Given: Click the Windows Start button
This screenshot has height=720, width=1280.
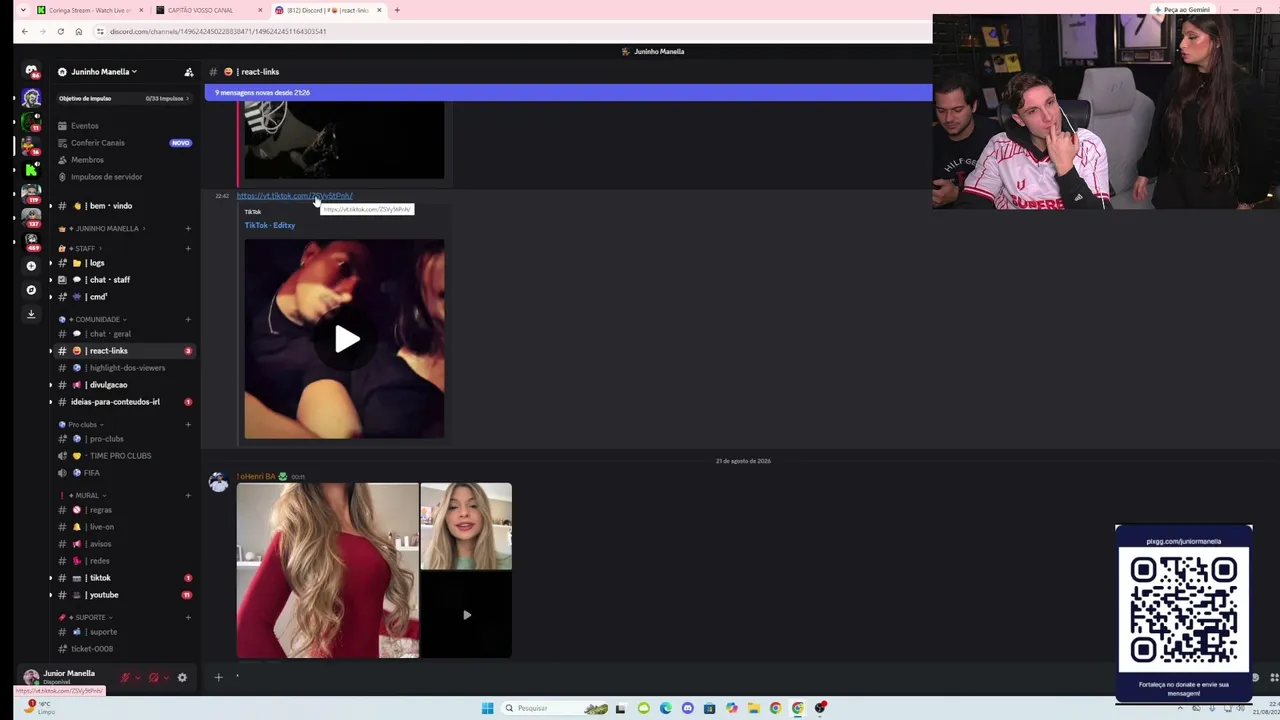Looking at the screenshot, I should pos(487,708).
